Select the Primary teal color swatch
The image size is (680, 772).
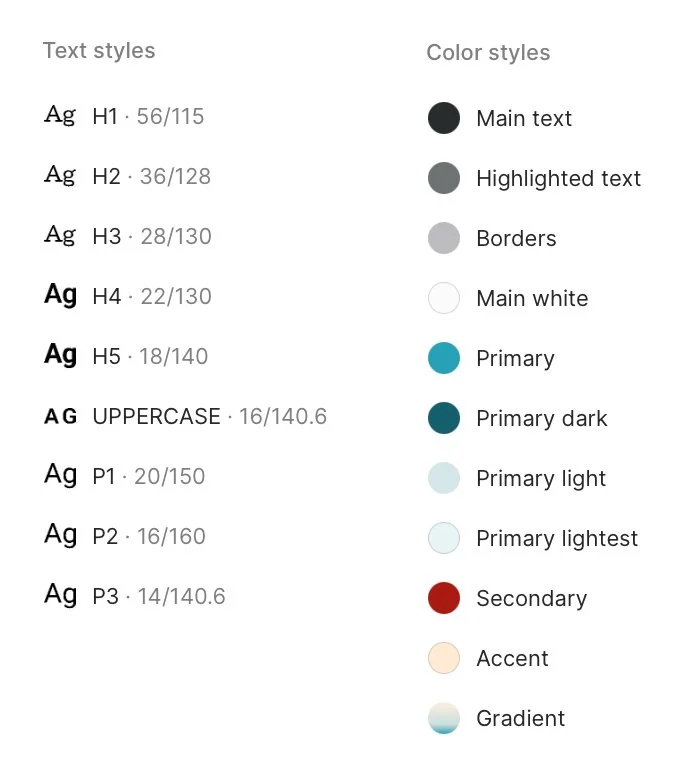444,358
